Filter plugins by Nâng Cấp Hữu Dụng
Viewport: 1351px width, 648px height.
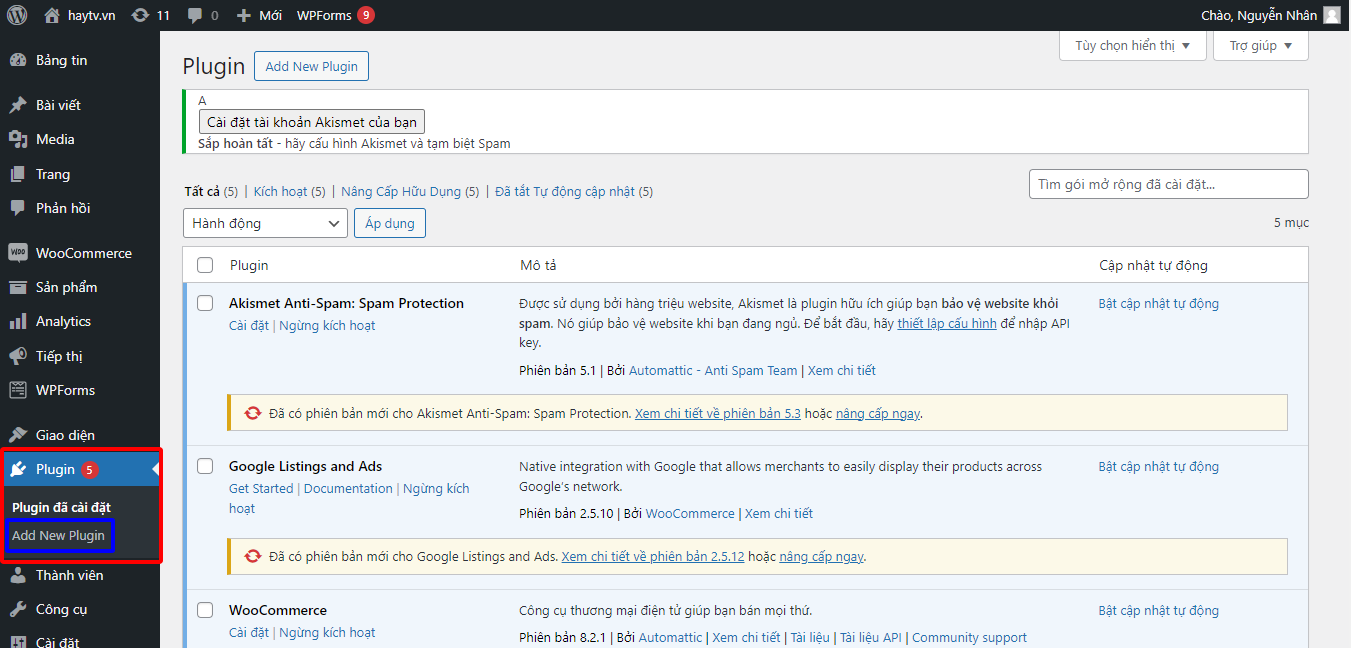pos(401,191)
